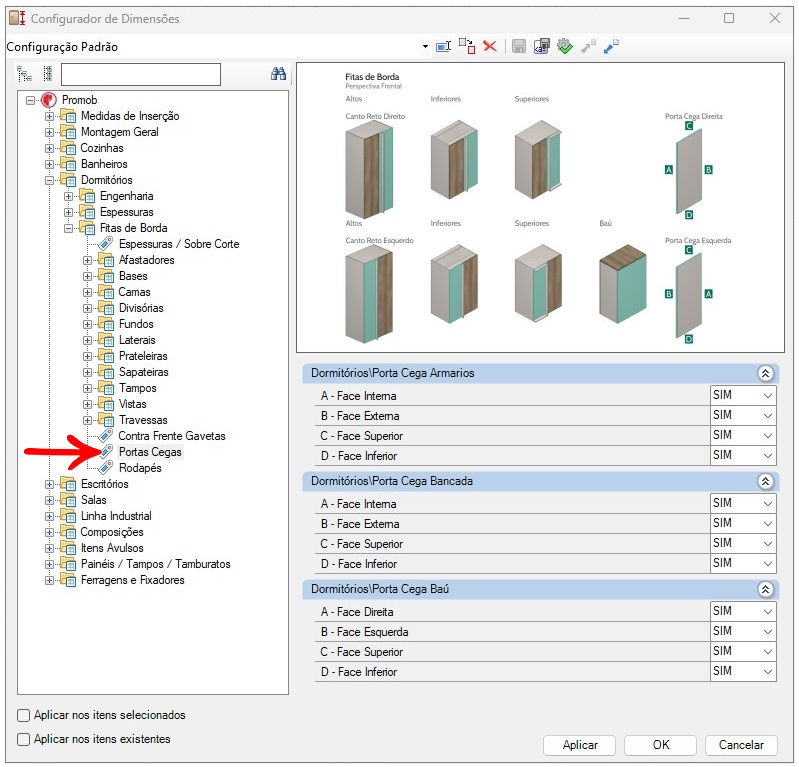
Task: Click the tree search text field
Action: [140, 74]
